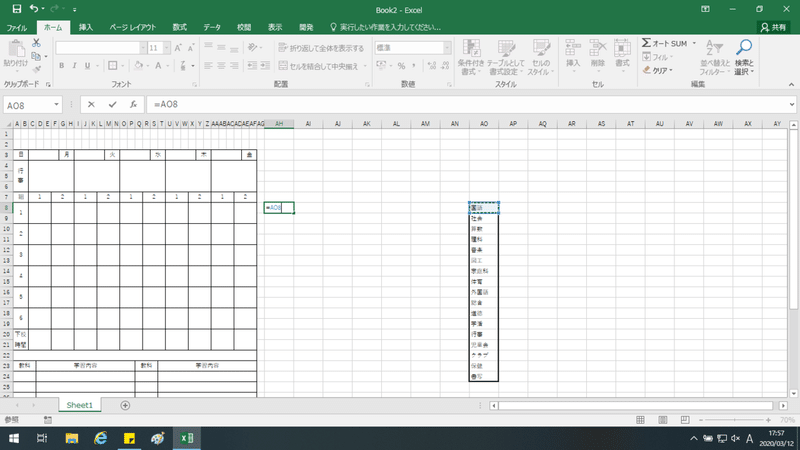The image size is (800, 450).
Task: Align text right
Action: click(x=234, y=66)
